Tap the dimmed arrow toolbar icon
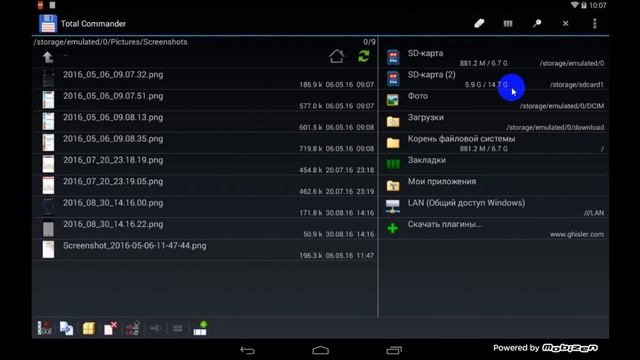Viewport: 640px width, 360px height. click(155, 328)
